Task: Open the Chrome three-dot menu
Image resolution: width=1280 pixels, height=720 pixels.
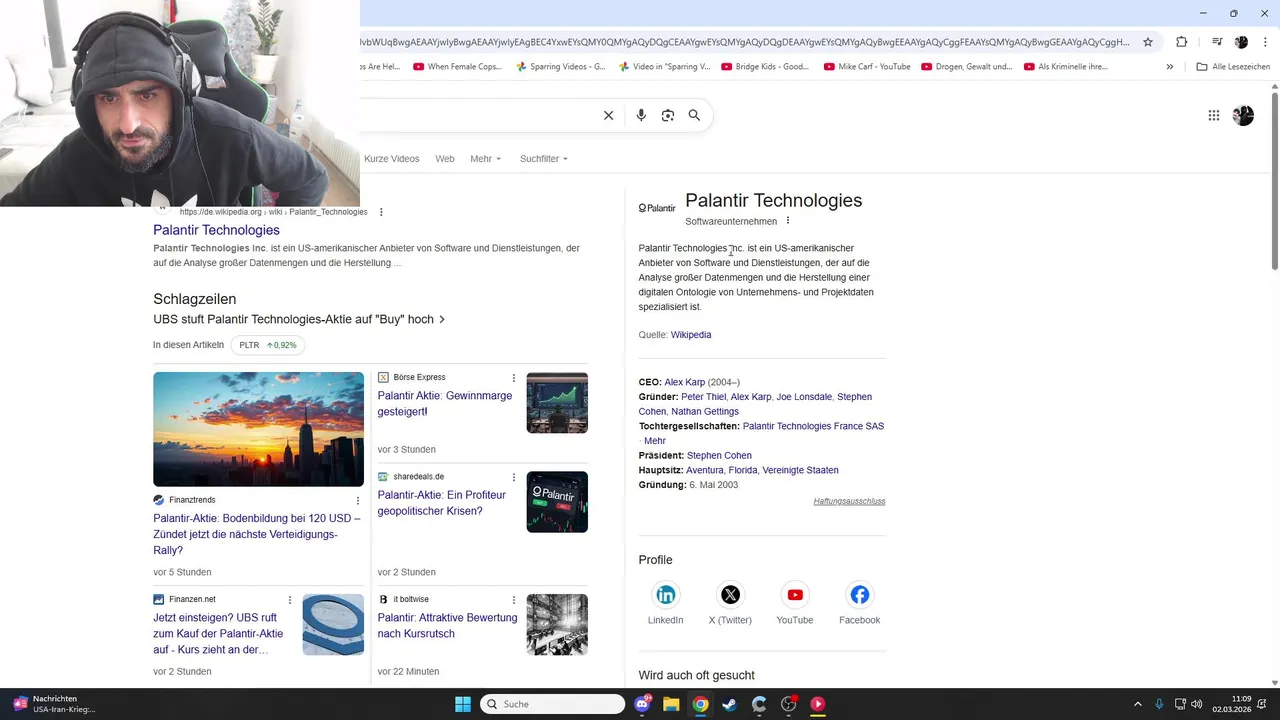Action: click(x=1264, y=42)
